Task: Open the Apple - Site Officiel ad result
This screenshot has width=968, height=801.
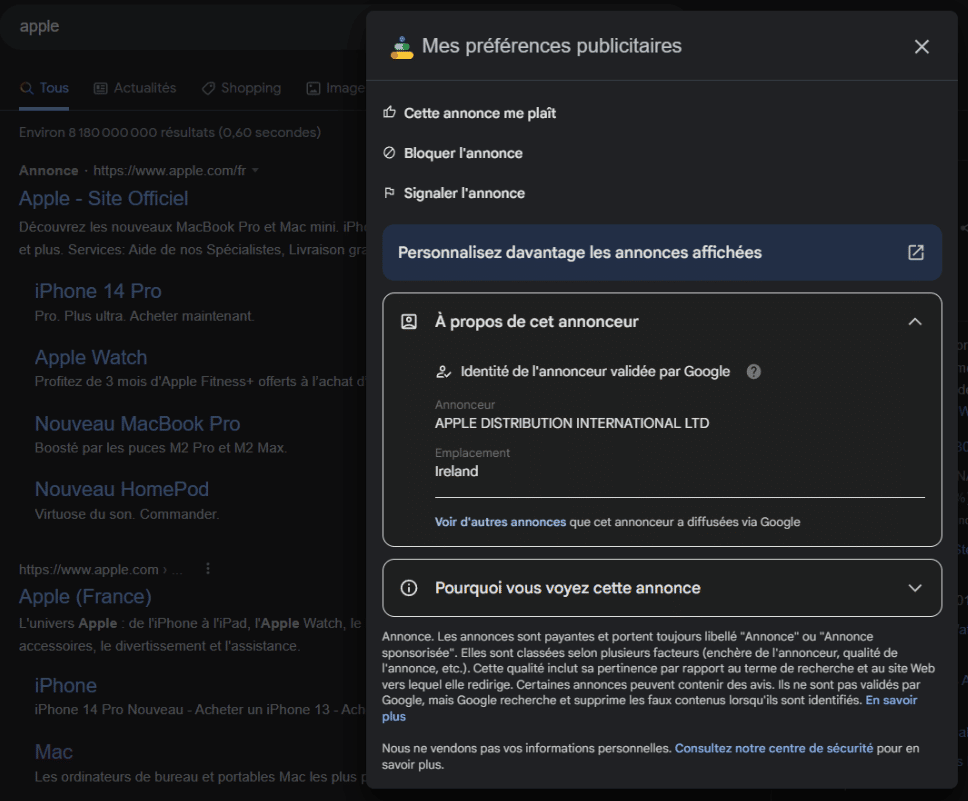Action: [x=103, y=198]
